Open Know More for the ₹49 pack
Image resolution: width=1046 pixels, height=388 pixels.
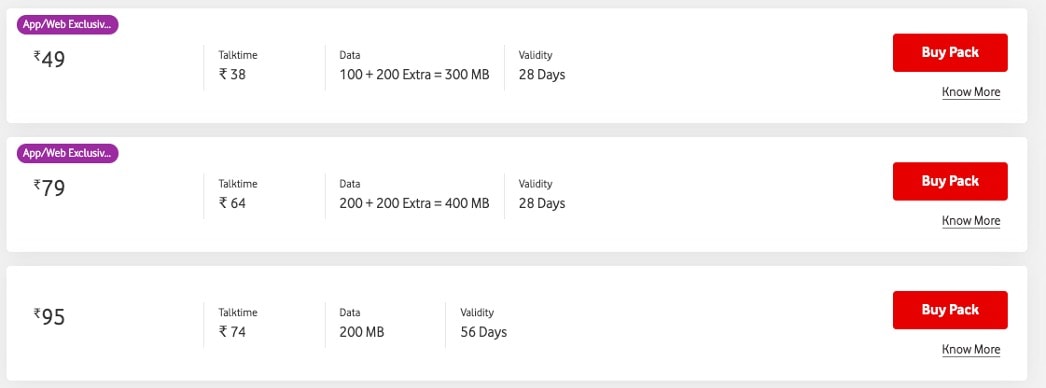[971, 92]
